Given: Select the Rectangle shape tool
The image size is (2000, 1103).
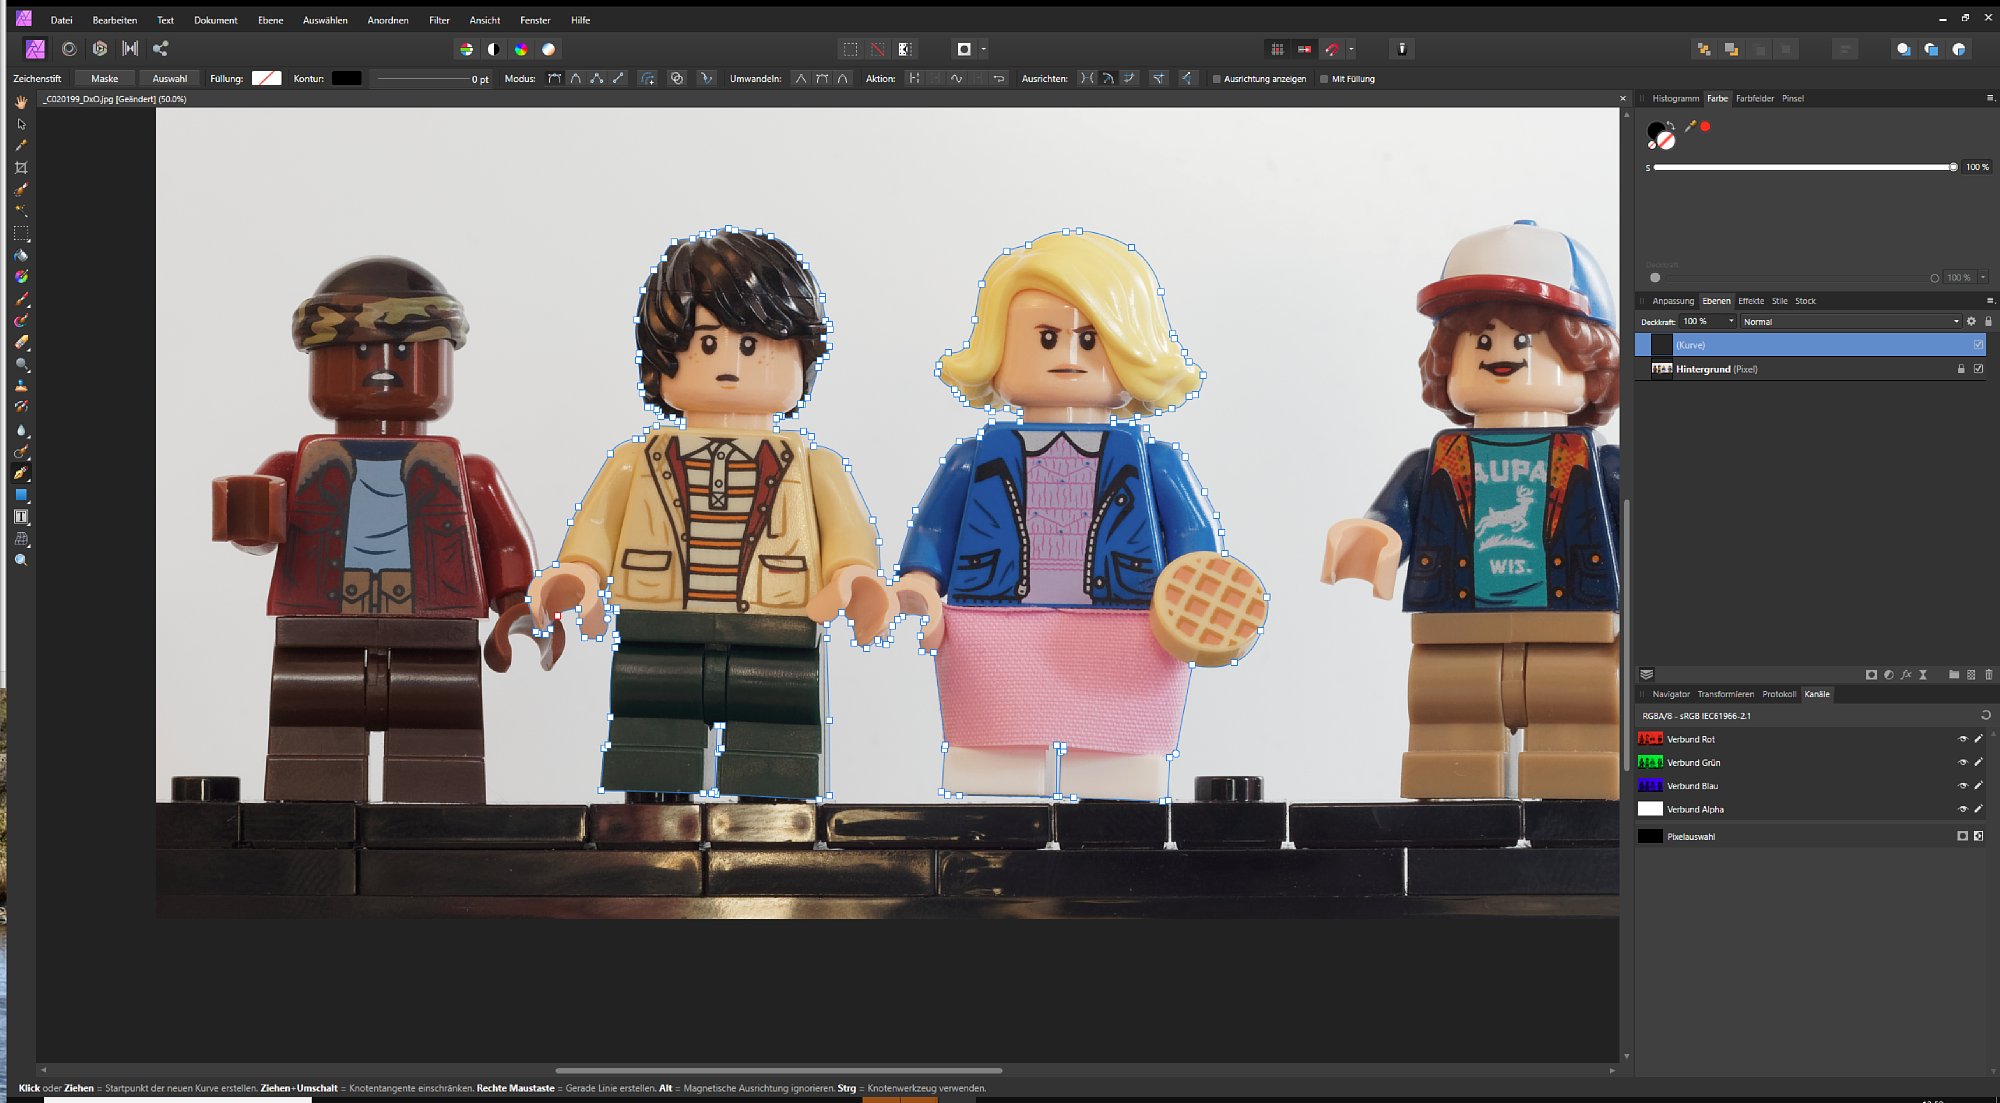Looking at the screenshot, I should pyautogui.click(x=21, y=495).
